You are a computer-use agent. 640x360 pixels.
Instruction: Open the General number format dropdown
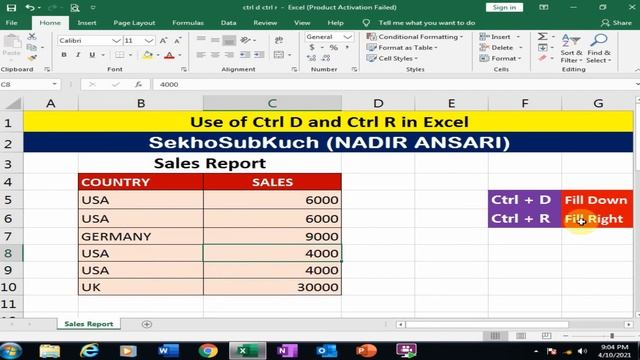pyautogui.click(x=348, y=37)
